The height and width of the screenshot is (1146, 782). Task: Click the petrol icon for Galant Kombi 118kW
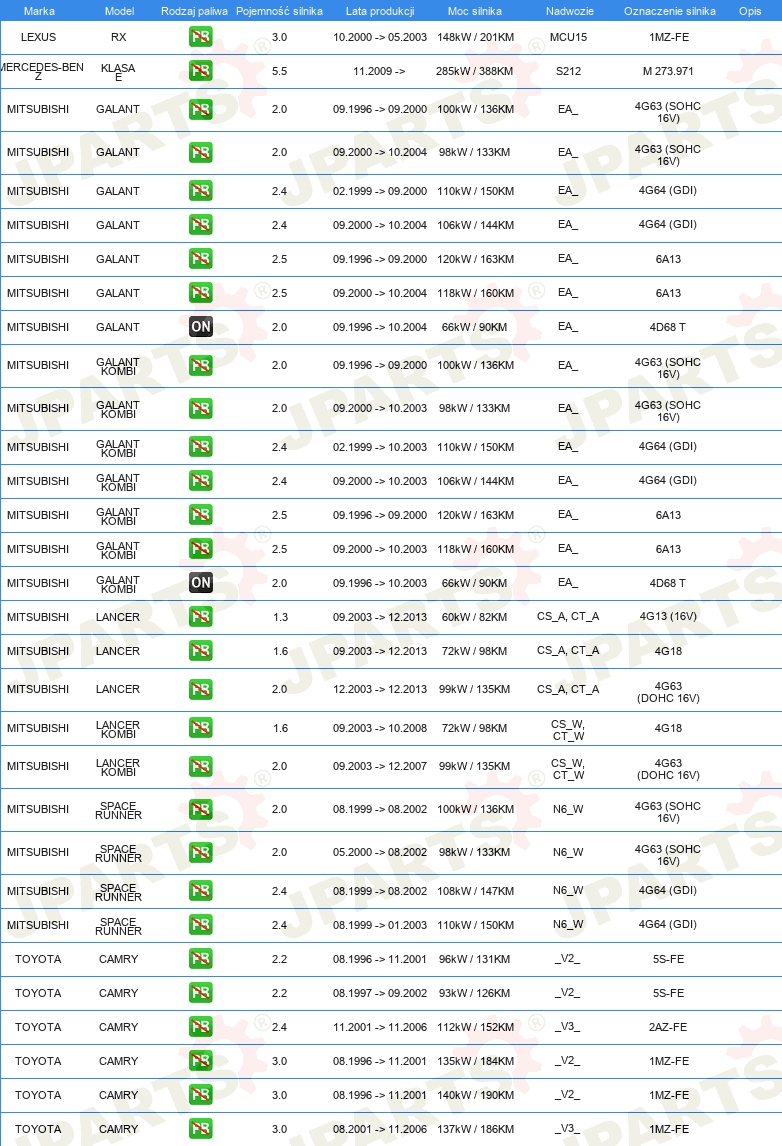(x=200, y=549)
